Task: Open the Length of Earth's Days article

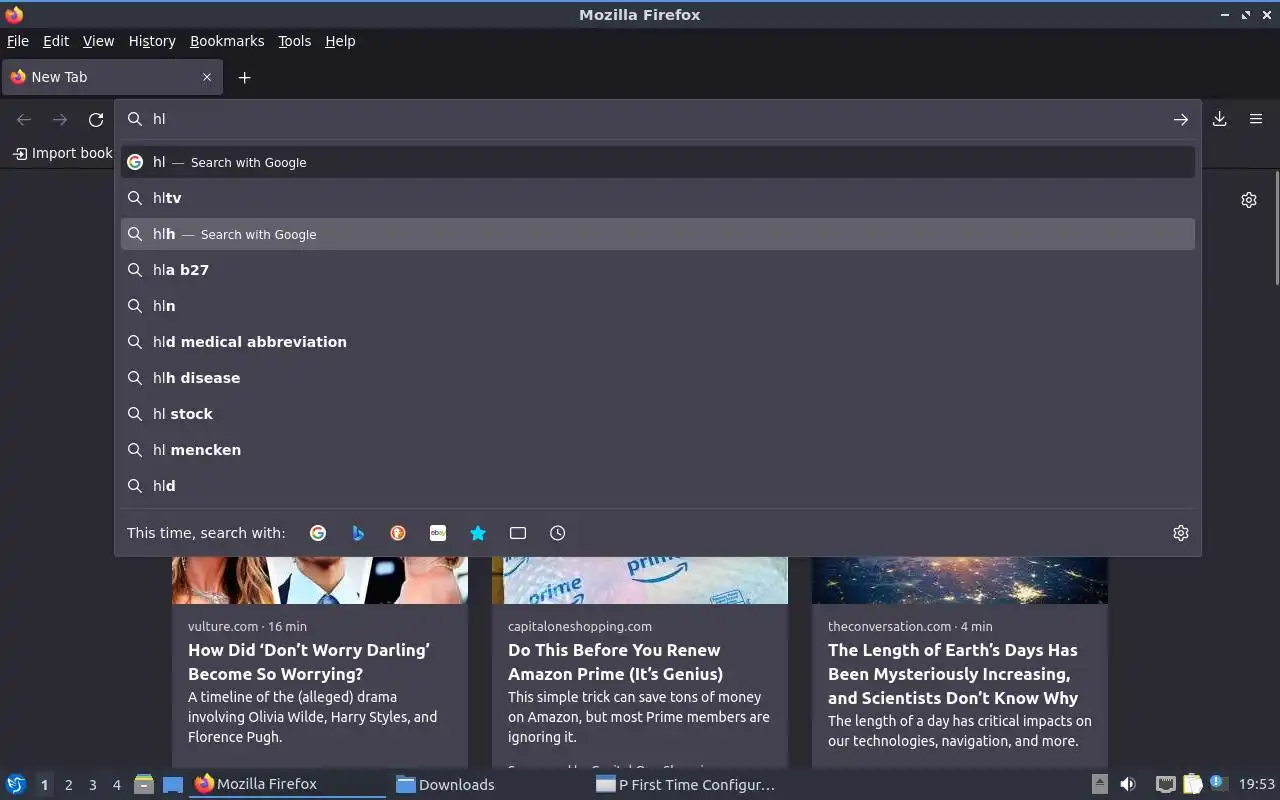Action: pos(953,674)
